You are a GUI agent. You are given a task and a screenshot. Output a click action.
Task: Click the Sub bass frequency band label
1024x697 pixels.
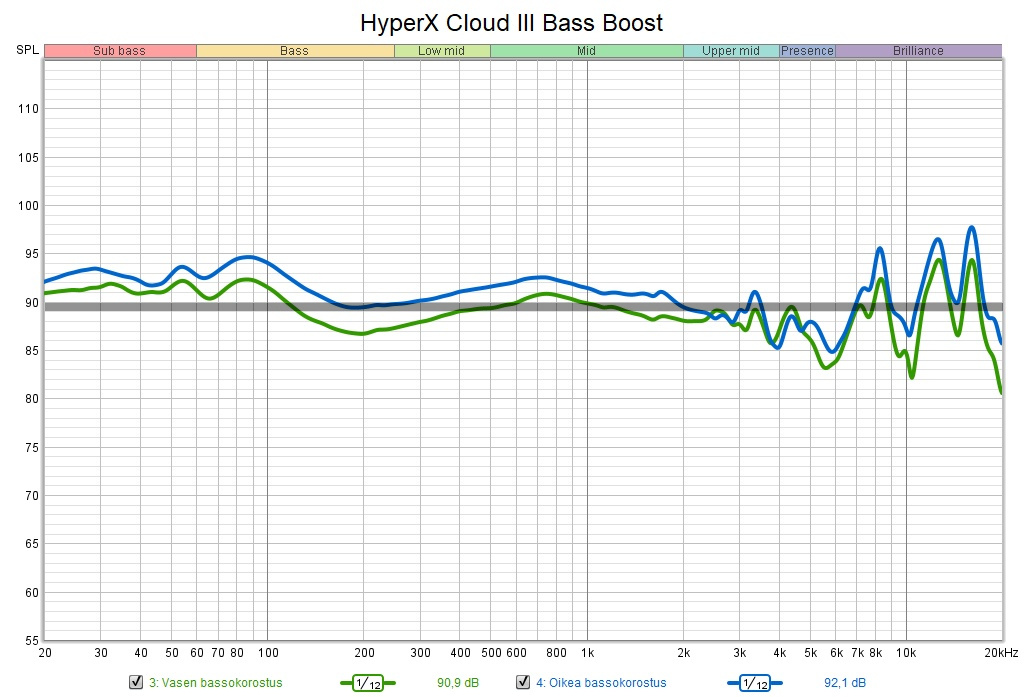pos(120,51)
